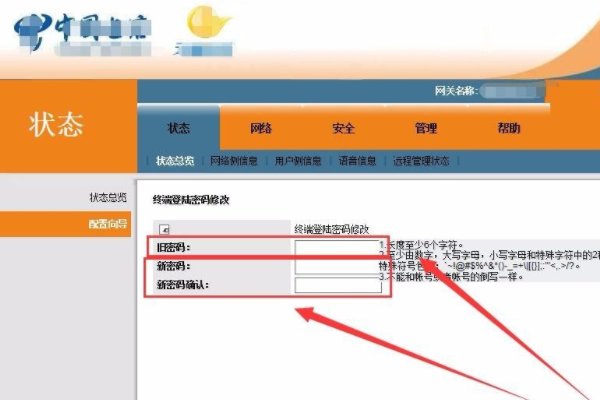Click the 新密码确认 input field
The height and width of the screenshot is (400, 600).
(338, 285)
